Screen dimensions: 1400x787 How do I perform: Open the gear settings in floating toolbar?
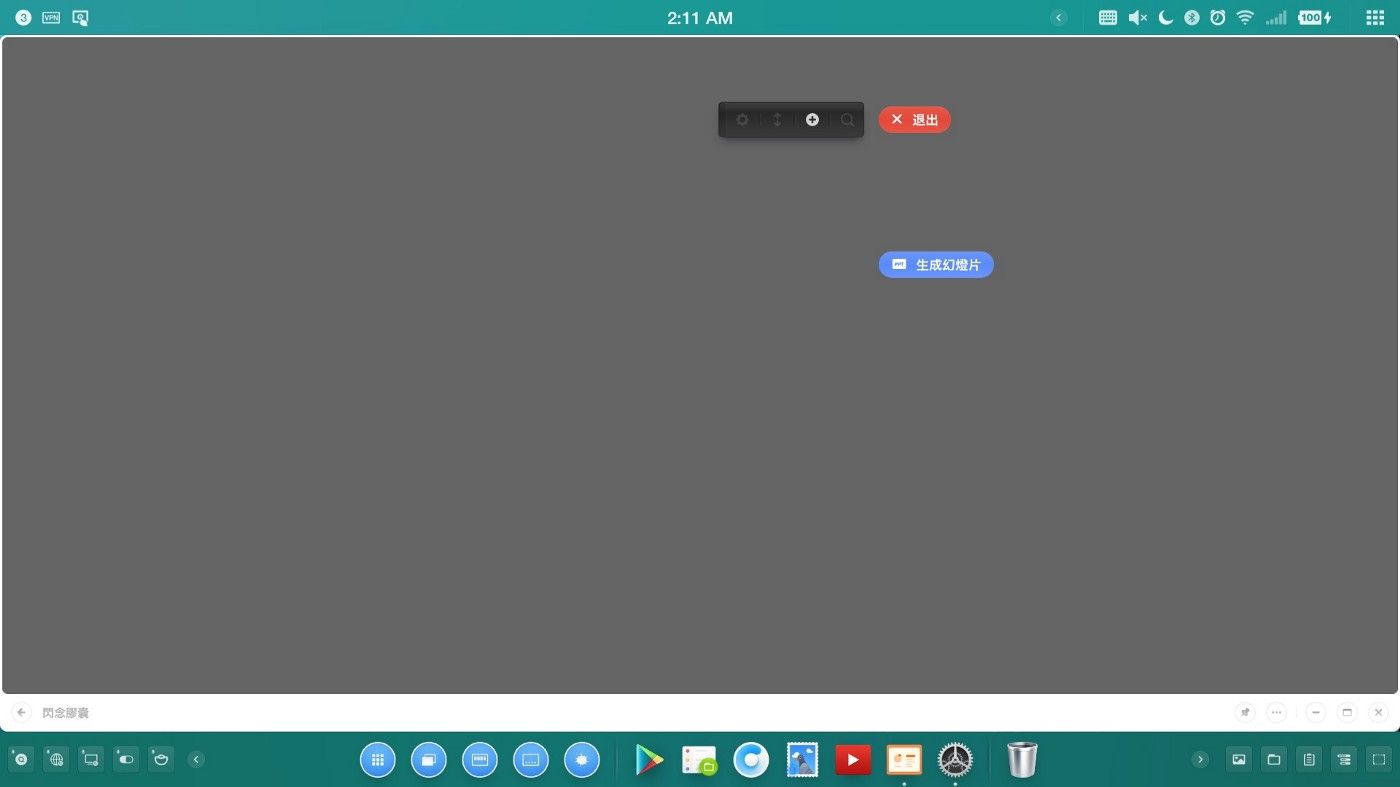(742, 120)
